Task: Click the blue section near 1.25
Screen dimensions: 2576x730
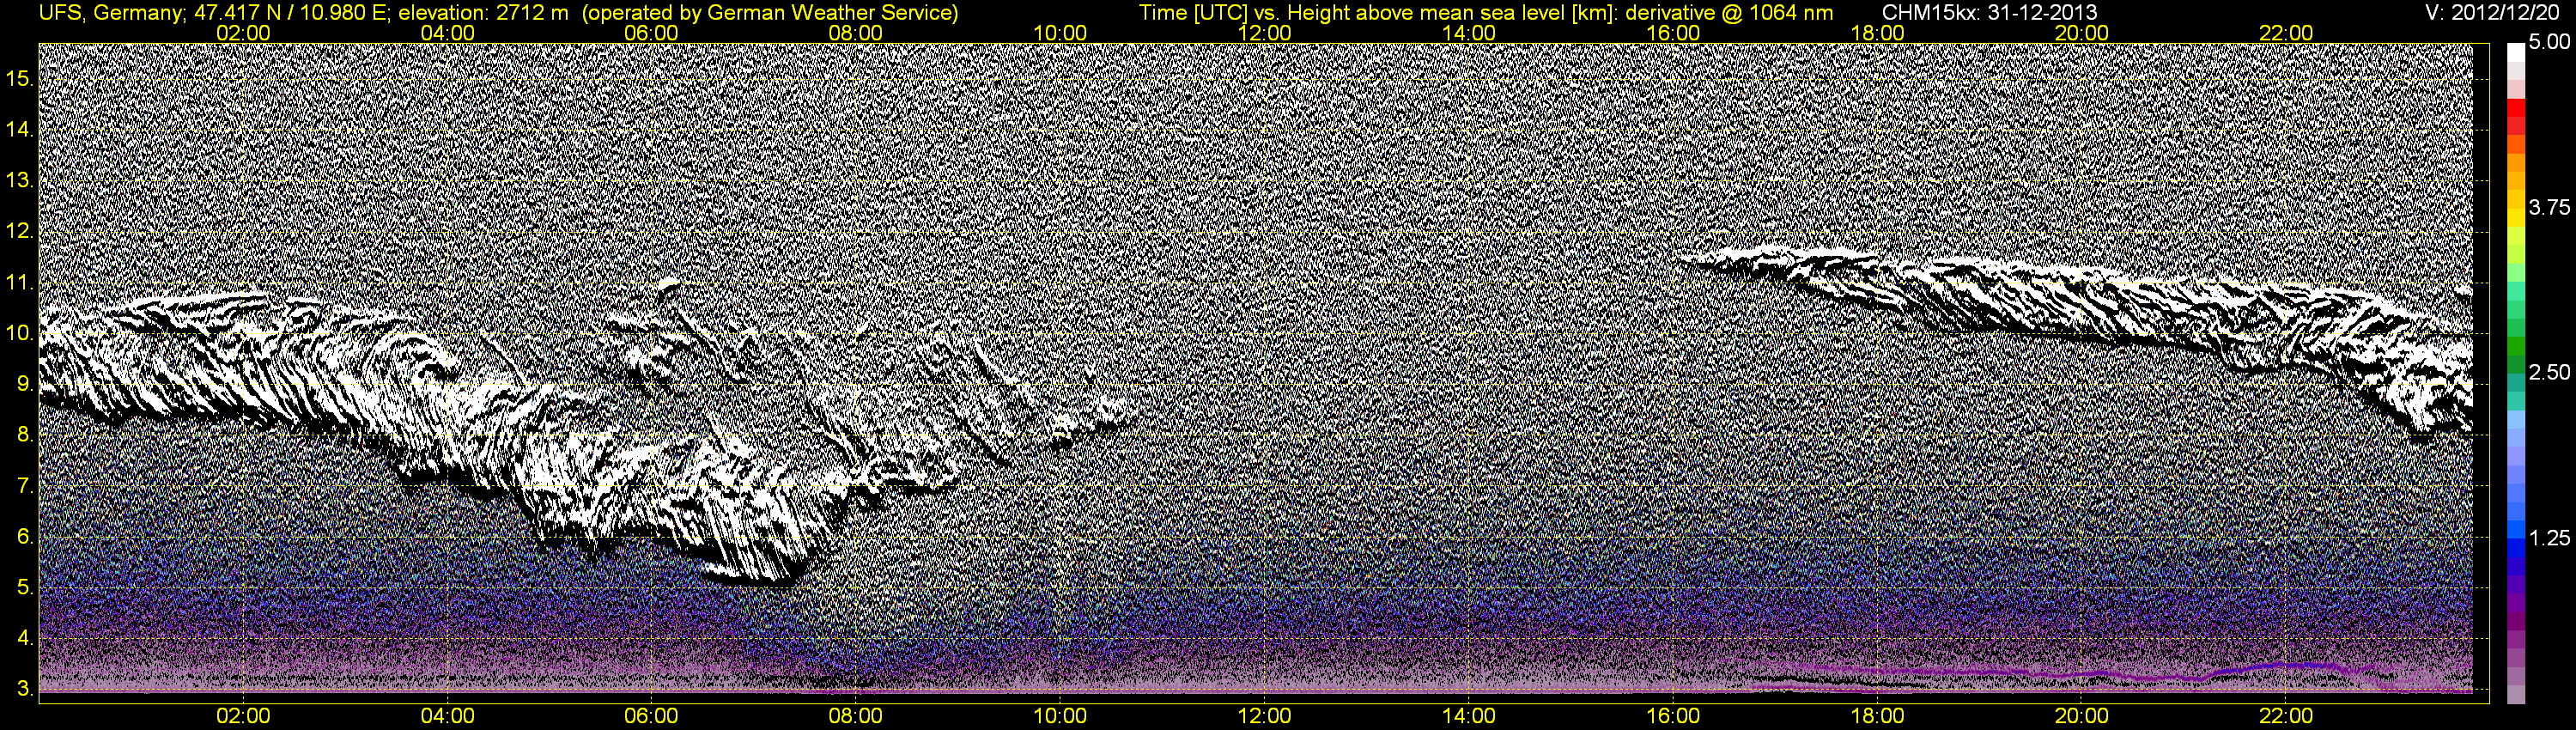Action: click(x=2515, y=540)
